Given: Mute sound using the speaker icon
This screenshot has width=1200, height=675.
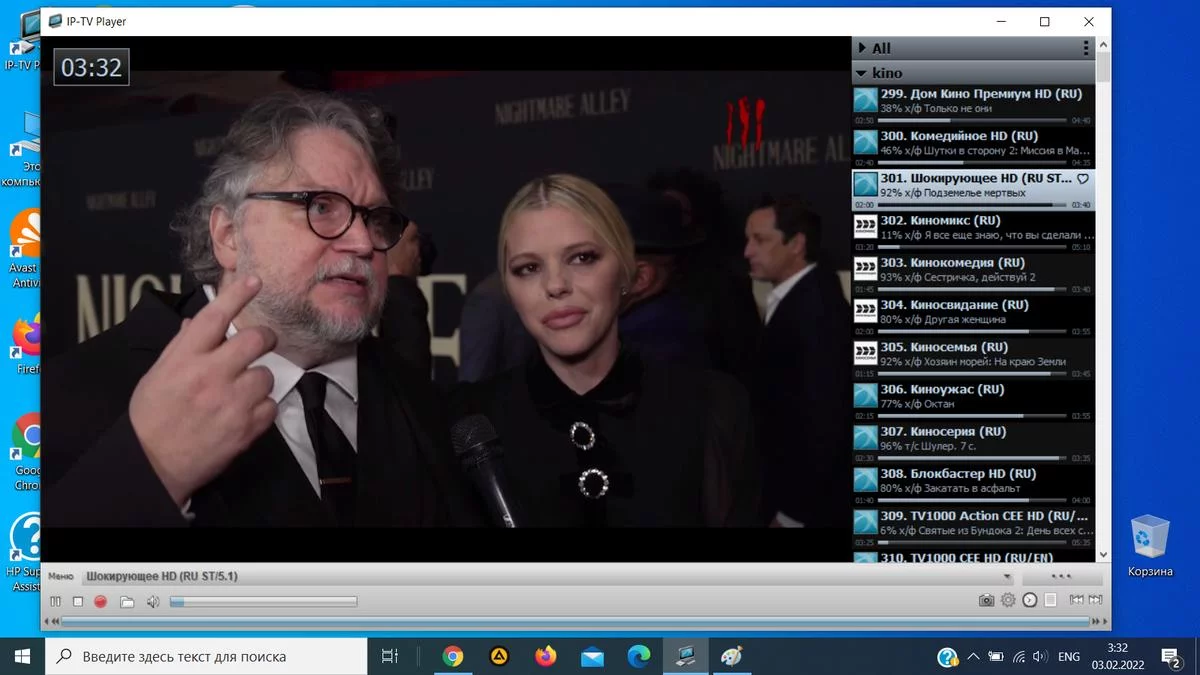Looking at the screenshot, I should click(x=153, y=602).
